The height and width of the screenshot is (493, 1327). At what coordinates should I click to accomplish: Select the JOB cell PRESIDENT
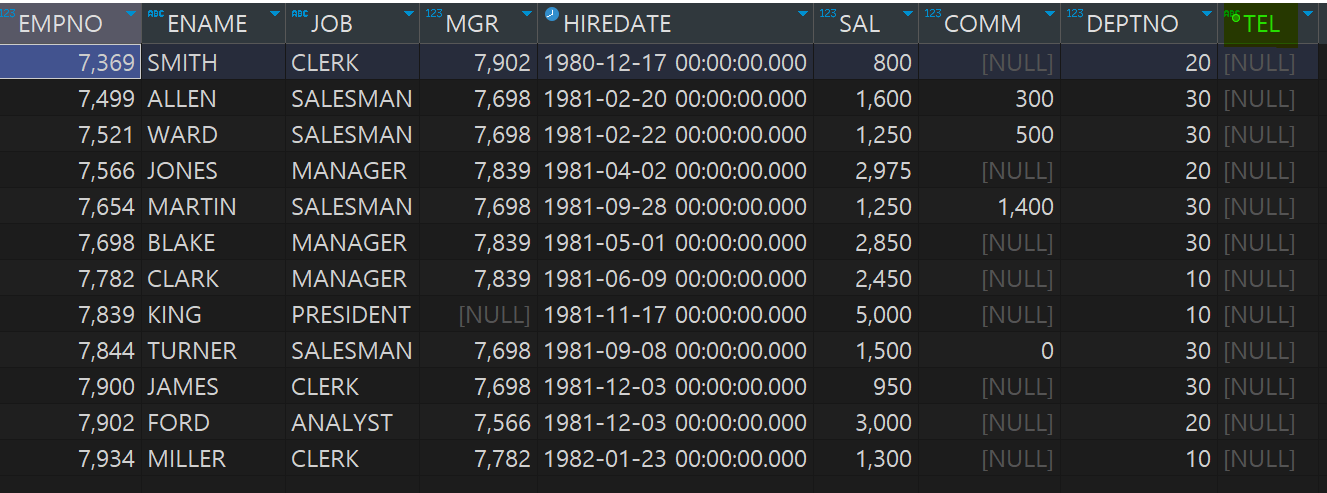pos(353,315)
